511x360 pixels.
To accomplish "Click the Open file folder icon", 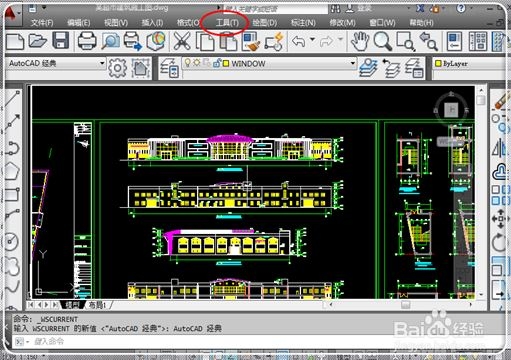I will click(37, 41).
